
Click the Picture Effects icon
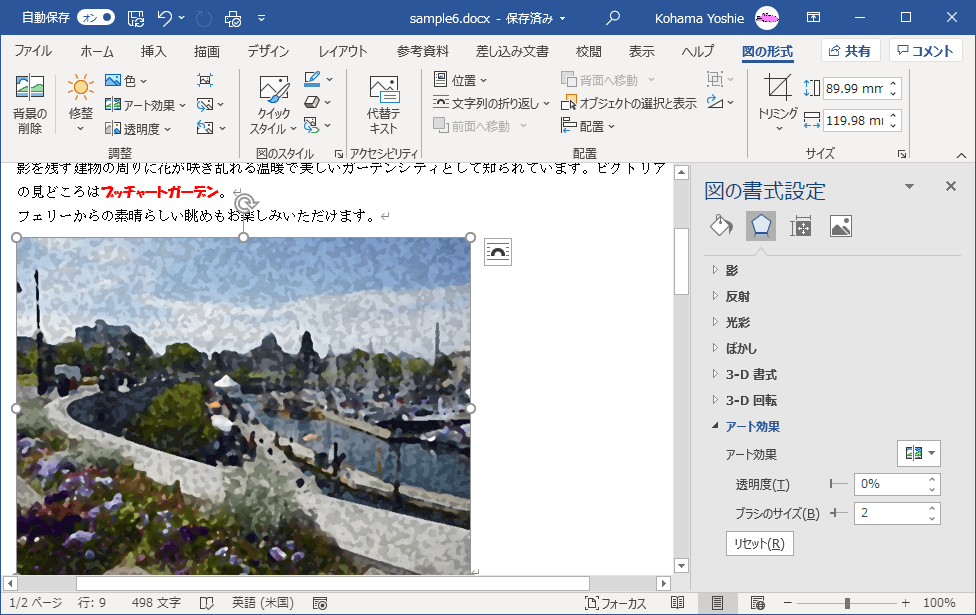click(312, 102)
